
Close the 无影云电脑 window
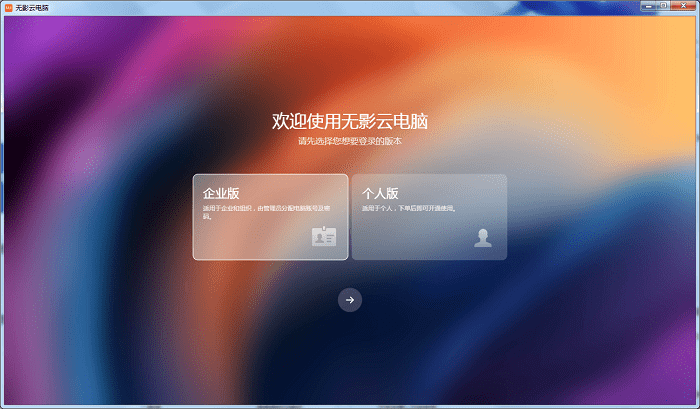(683, 6)
